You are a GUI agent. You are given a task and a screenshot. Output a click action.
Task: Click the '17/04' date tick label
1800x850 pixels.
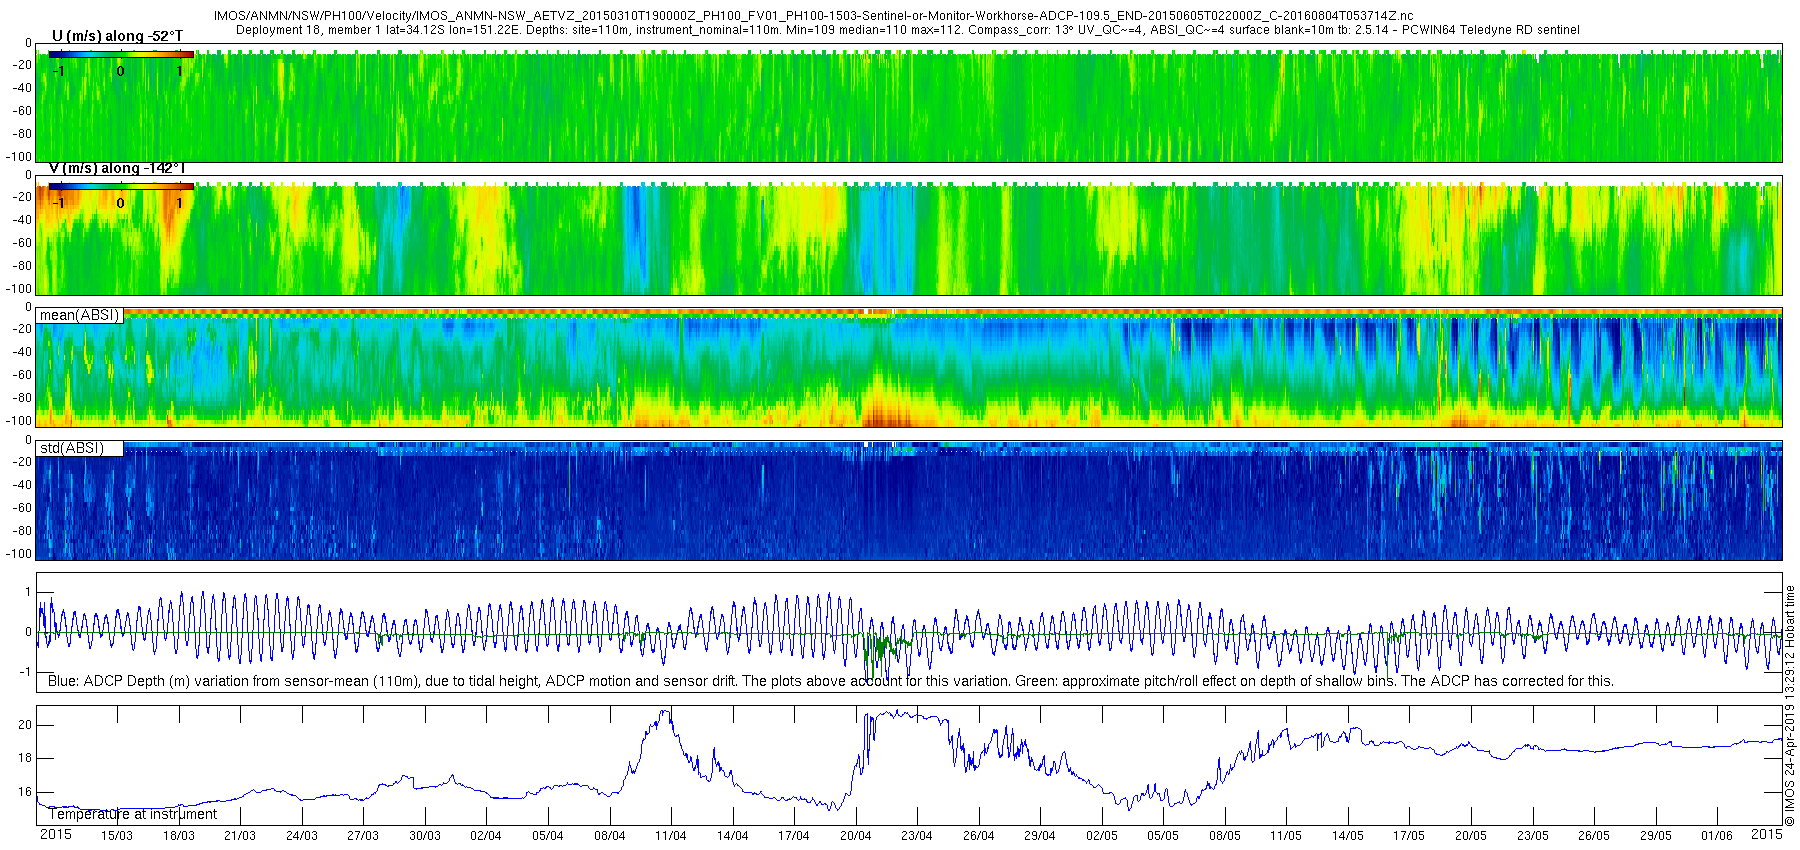(794, 836)
